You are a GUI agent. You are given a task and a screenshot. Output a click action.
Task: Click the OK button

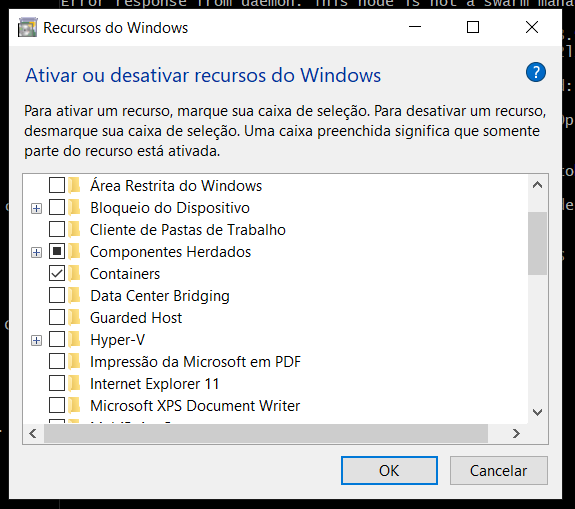point(389,470)
